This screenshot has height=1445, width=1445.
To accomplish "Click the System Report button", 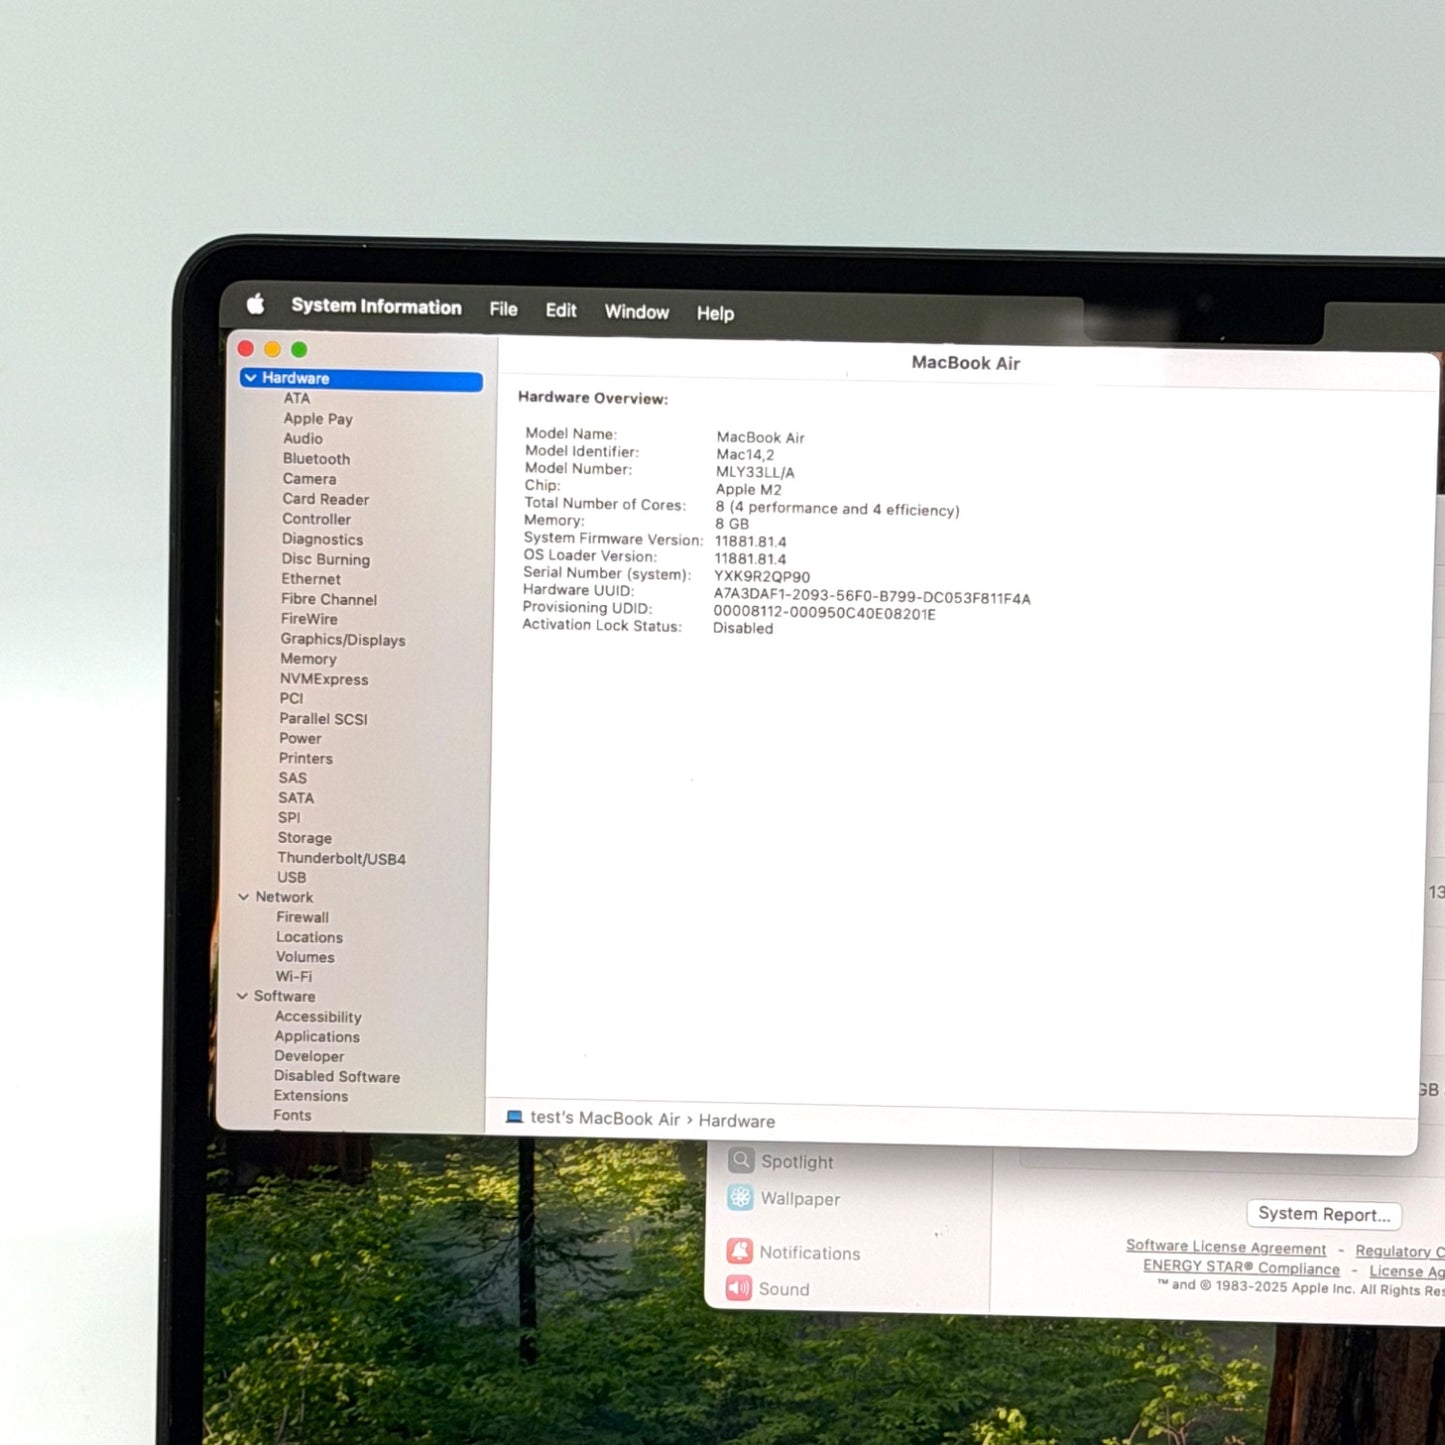I will click(x=1323, y=1214).
